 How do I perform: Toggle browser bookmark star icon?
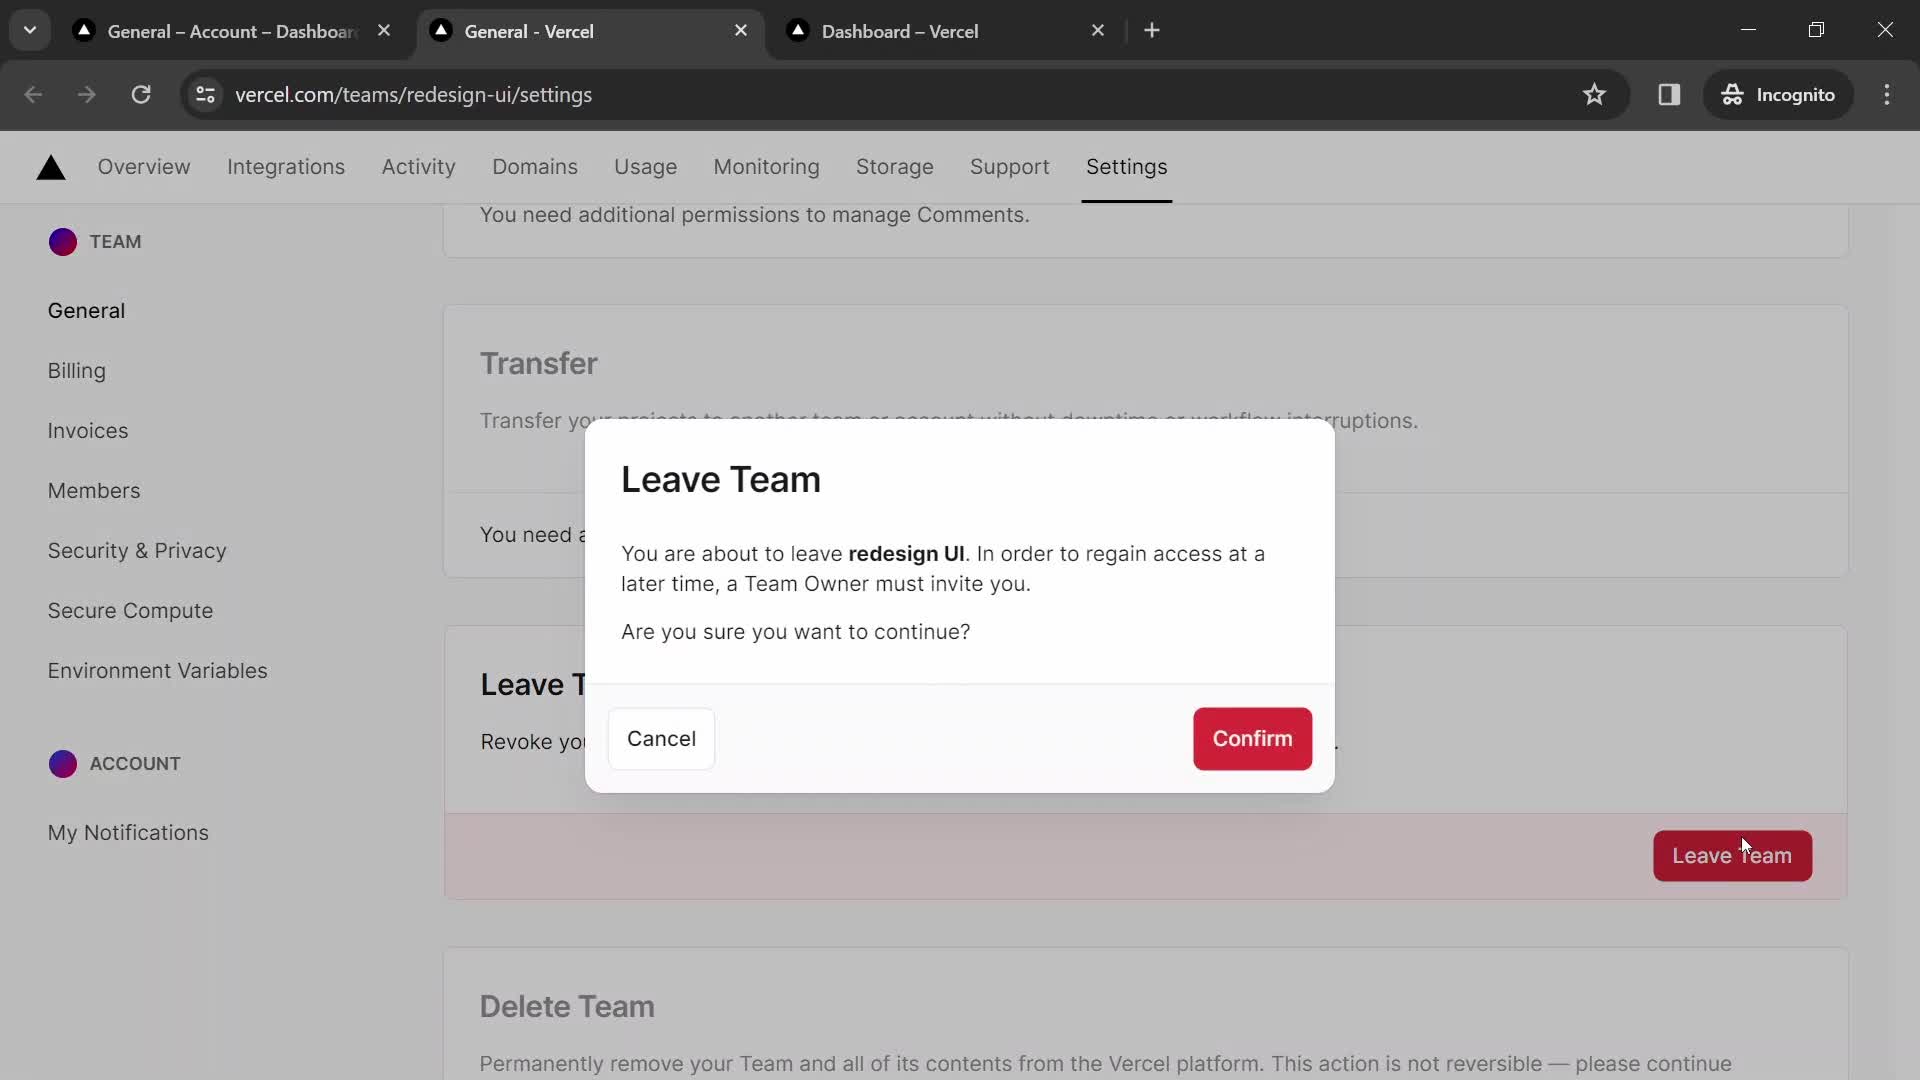pos(1597,95)
